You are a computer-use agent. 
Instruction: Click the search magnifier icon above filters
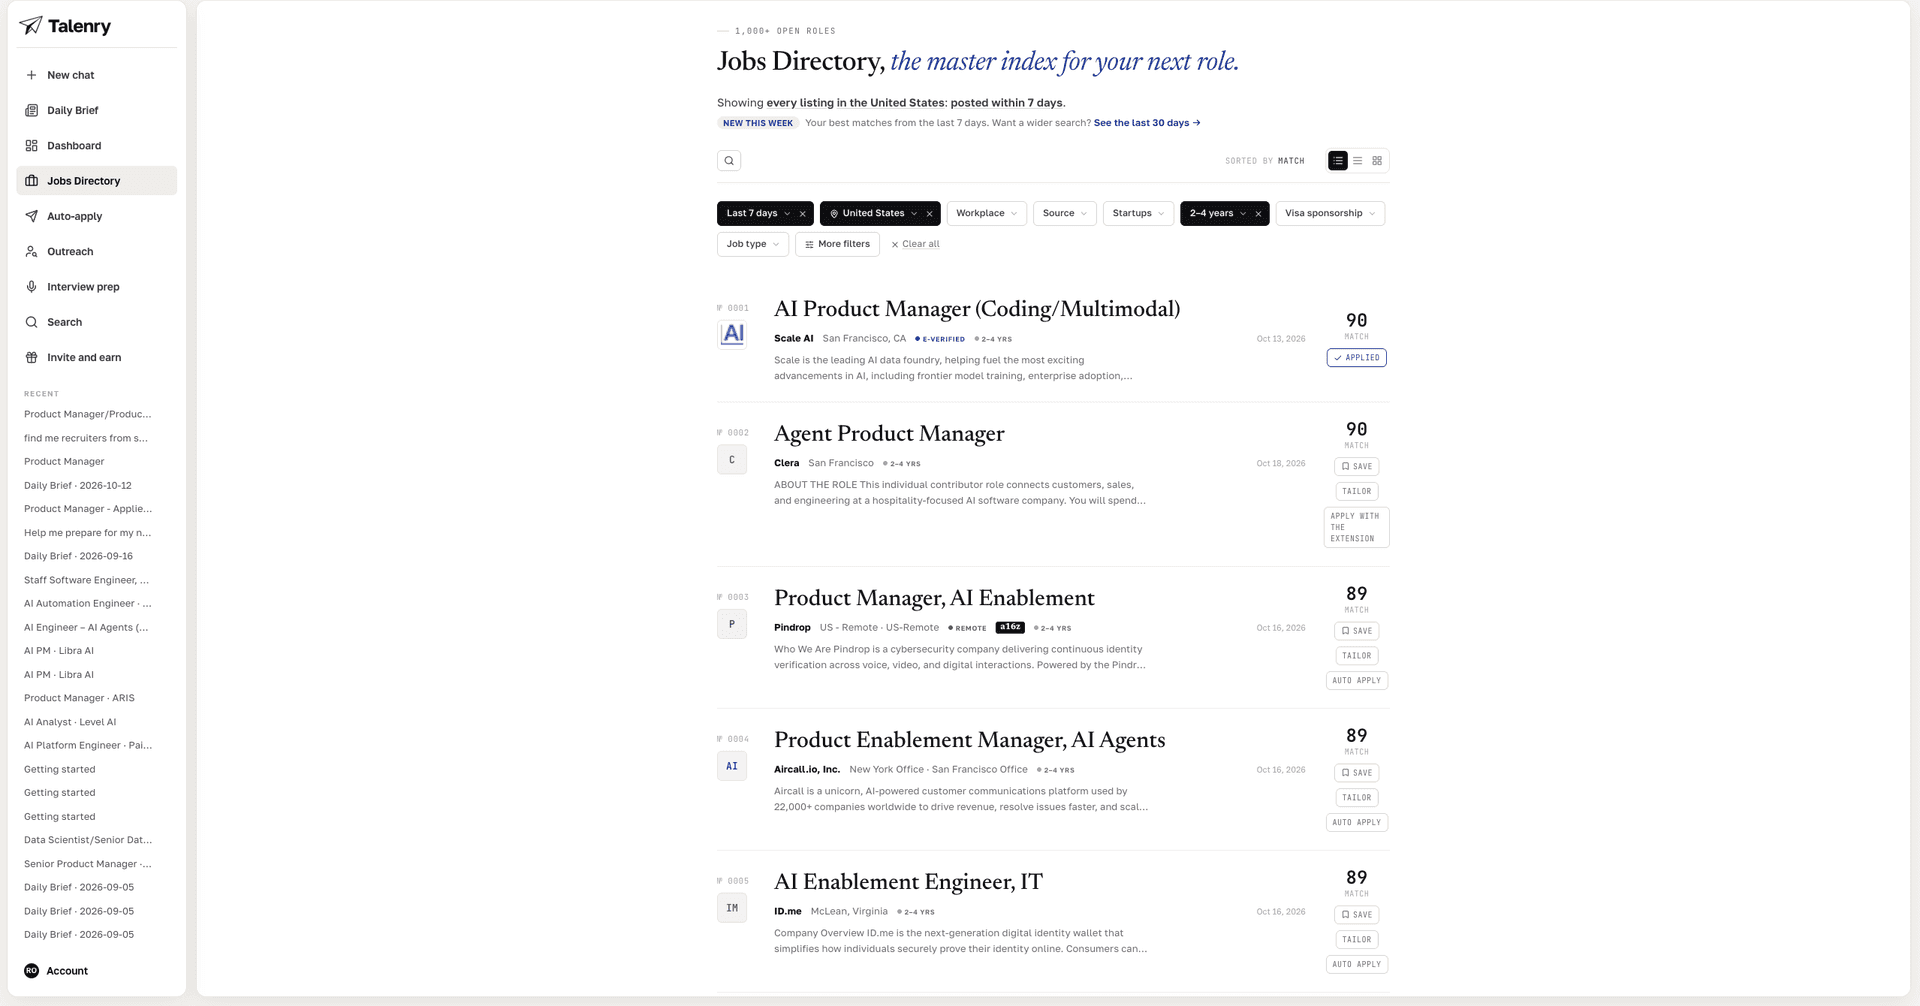pos(729,161)
